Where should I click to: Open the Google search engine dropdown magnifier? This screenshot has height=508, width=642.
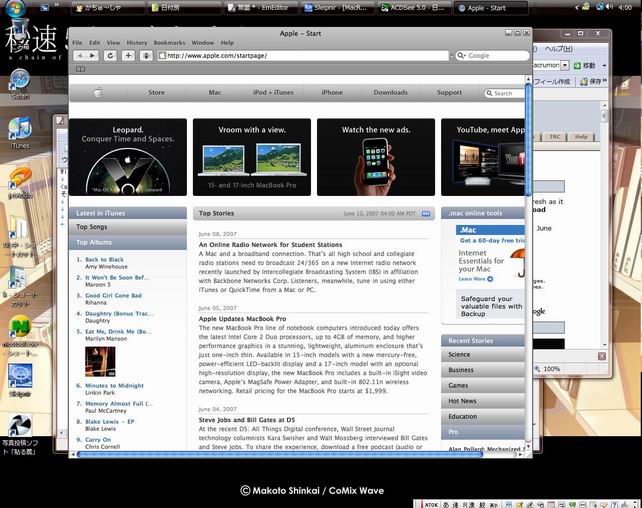[x=461, y=56]
